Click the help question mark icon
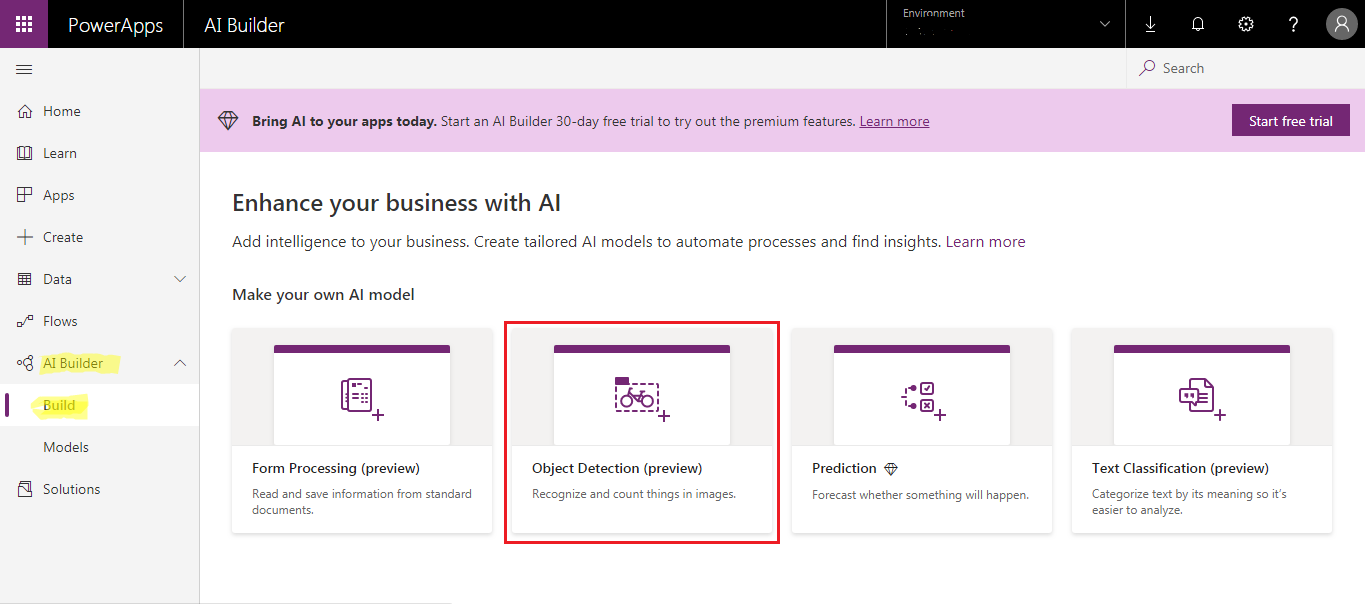1365x604 pixels. [x=1293, y=24]
